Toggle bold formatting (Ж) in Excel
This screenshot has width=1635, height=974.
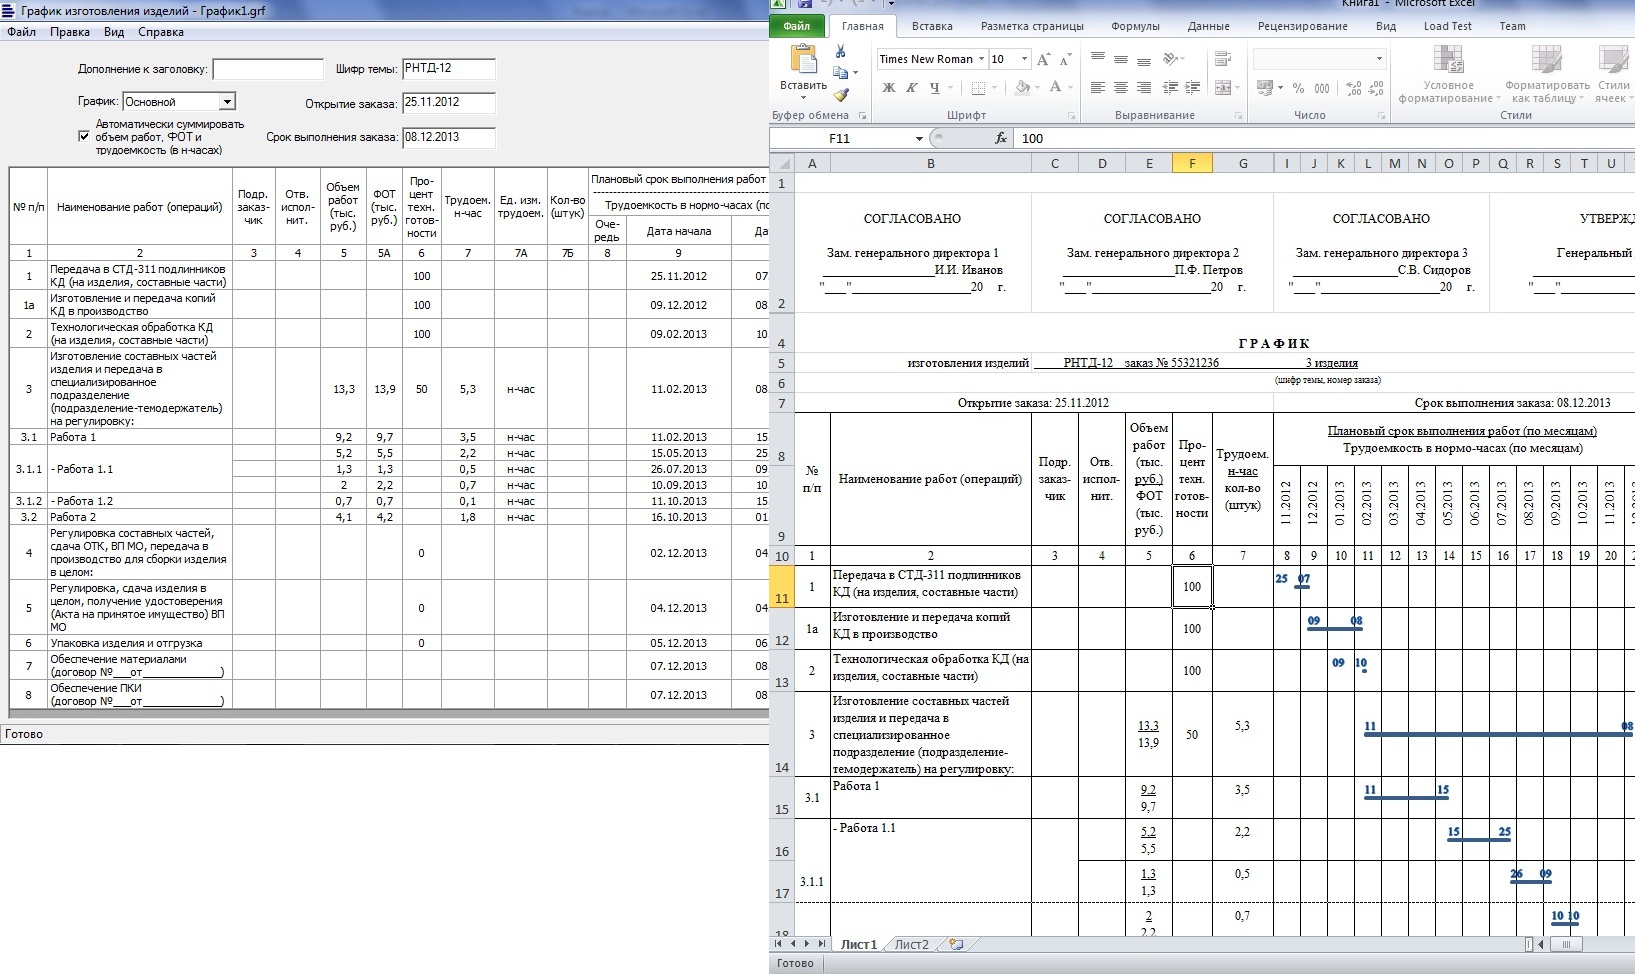click(888, 88)
